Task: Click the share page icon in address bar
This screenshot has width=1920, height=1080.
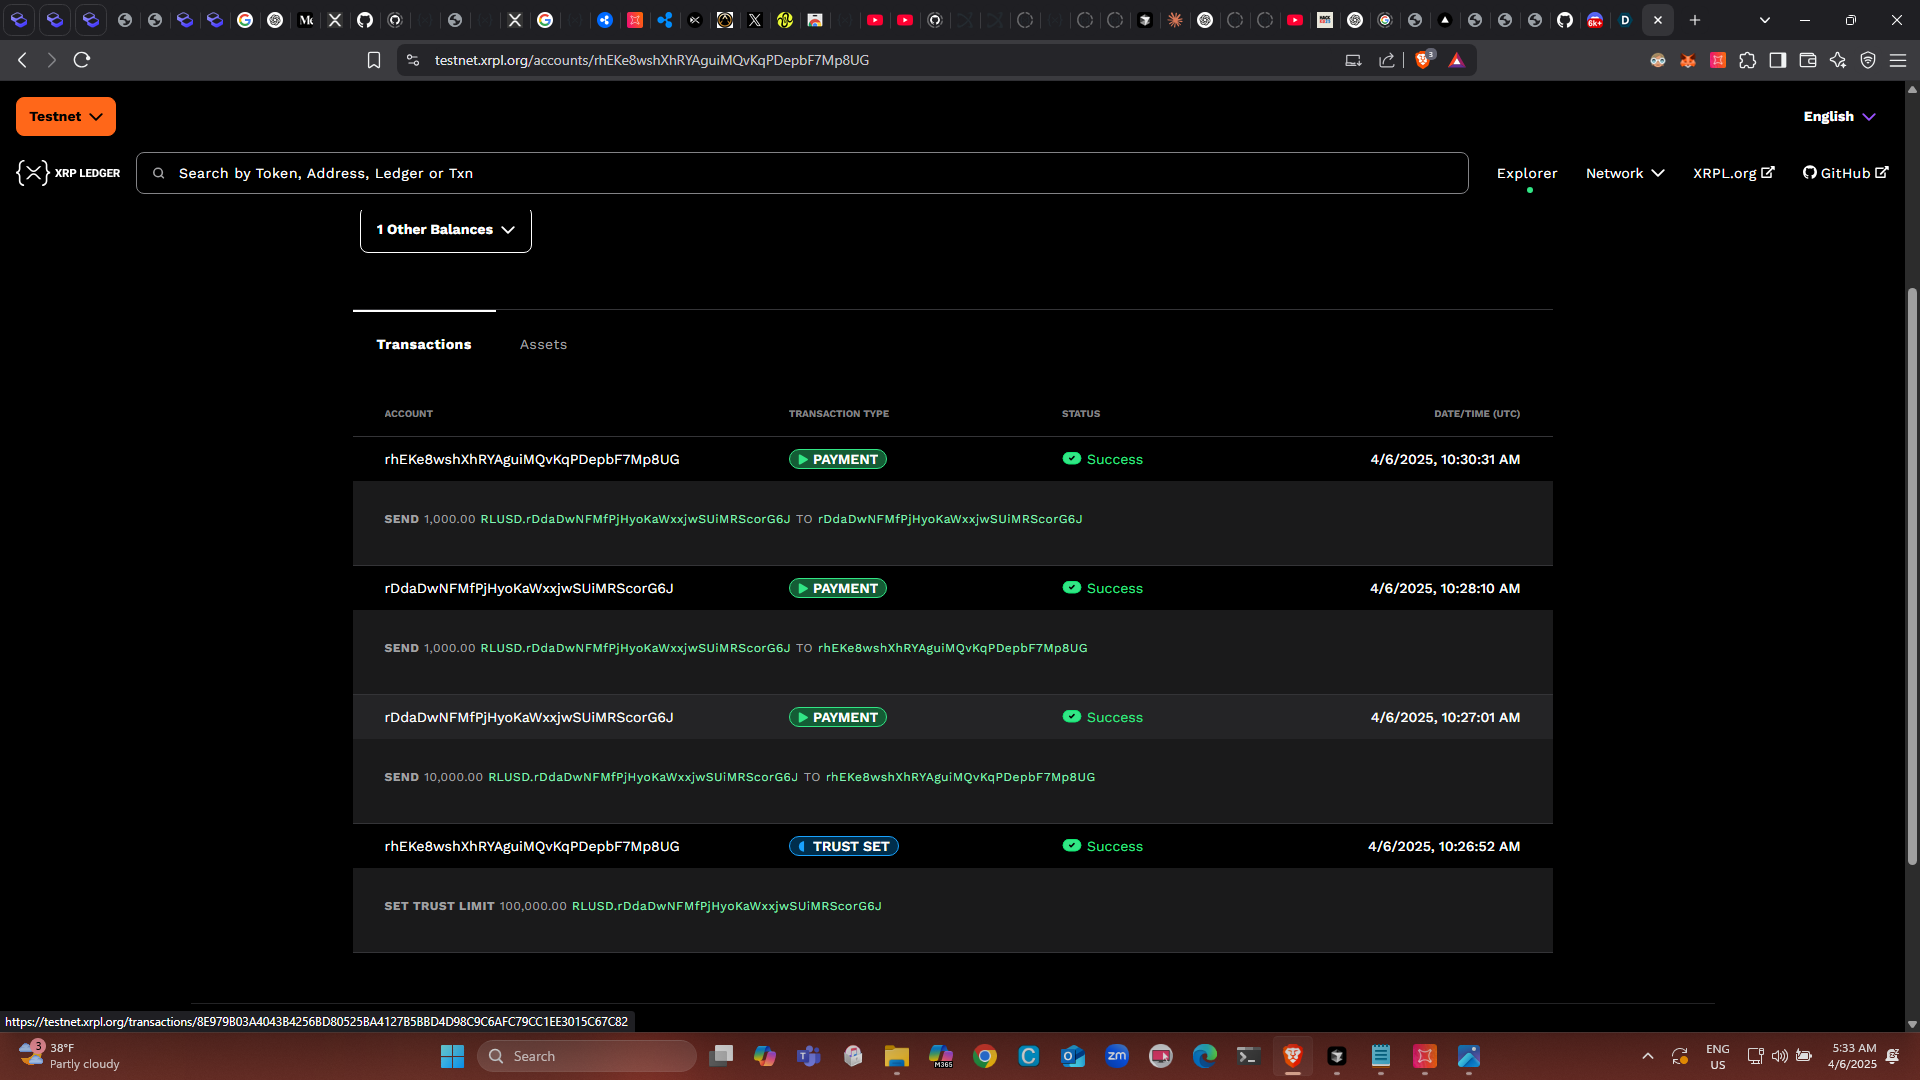Action: pos(1386,60)
